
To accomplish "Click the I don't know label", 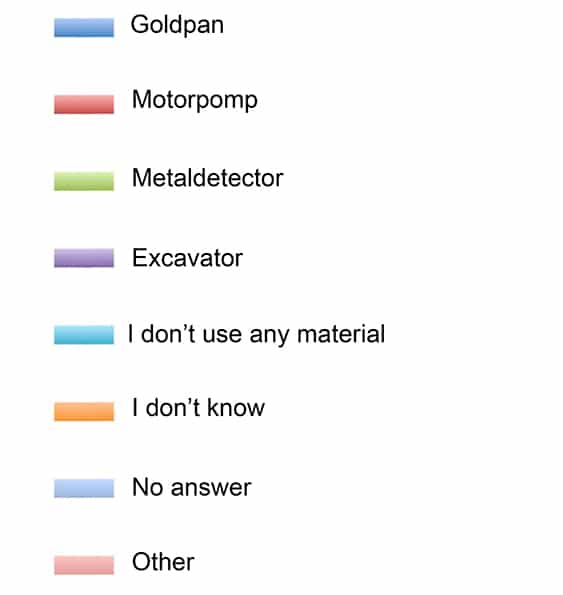I will click(x=198, y=408).
